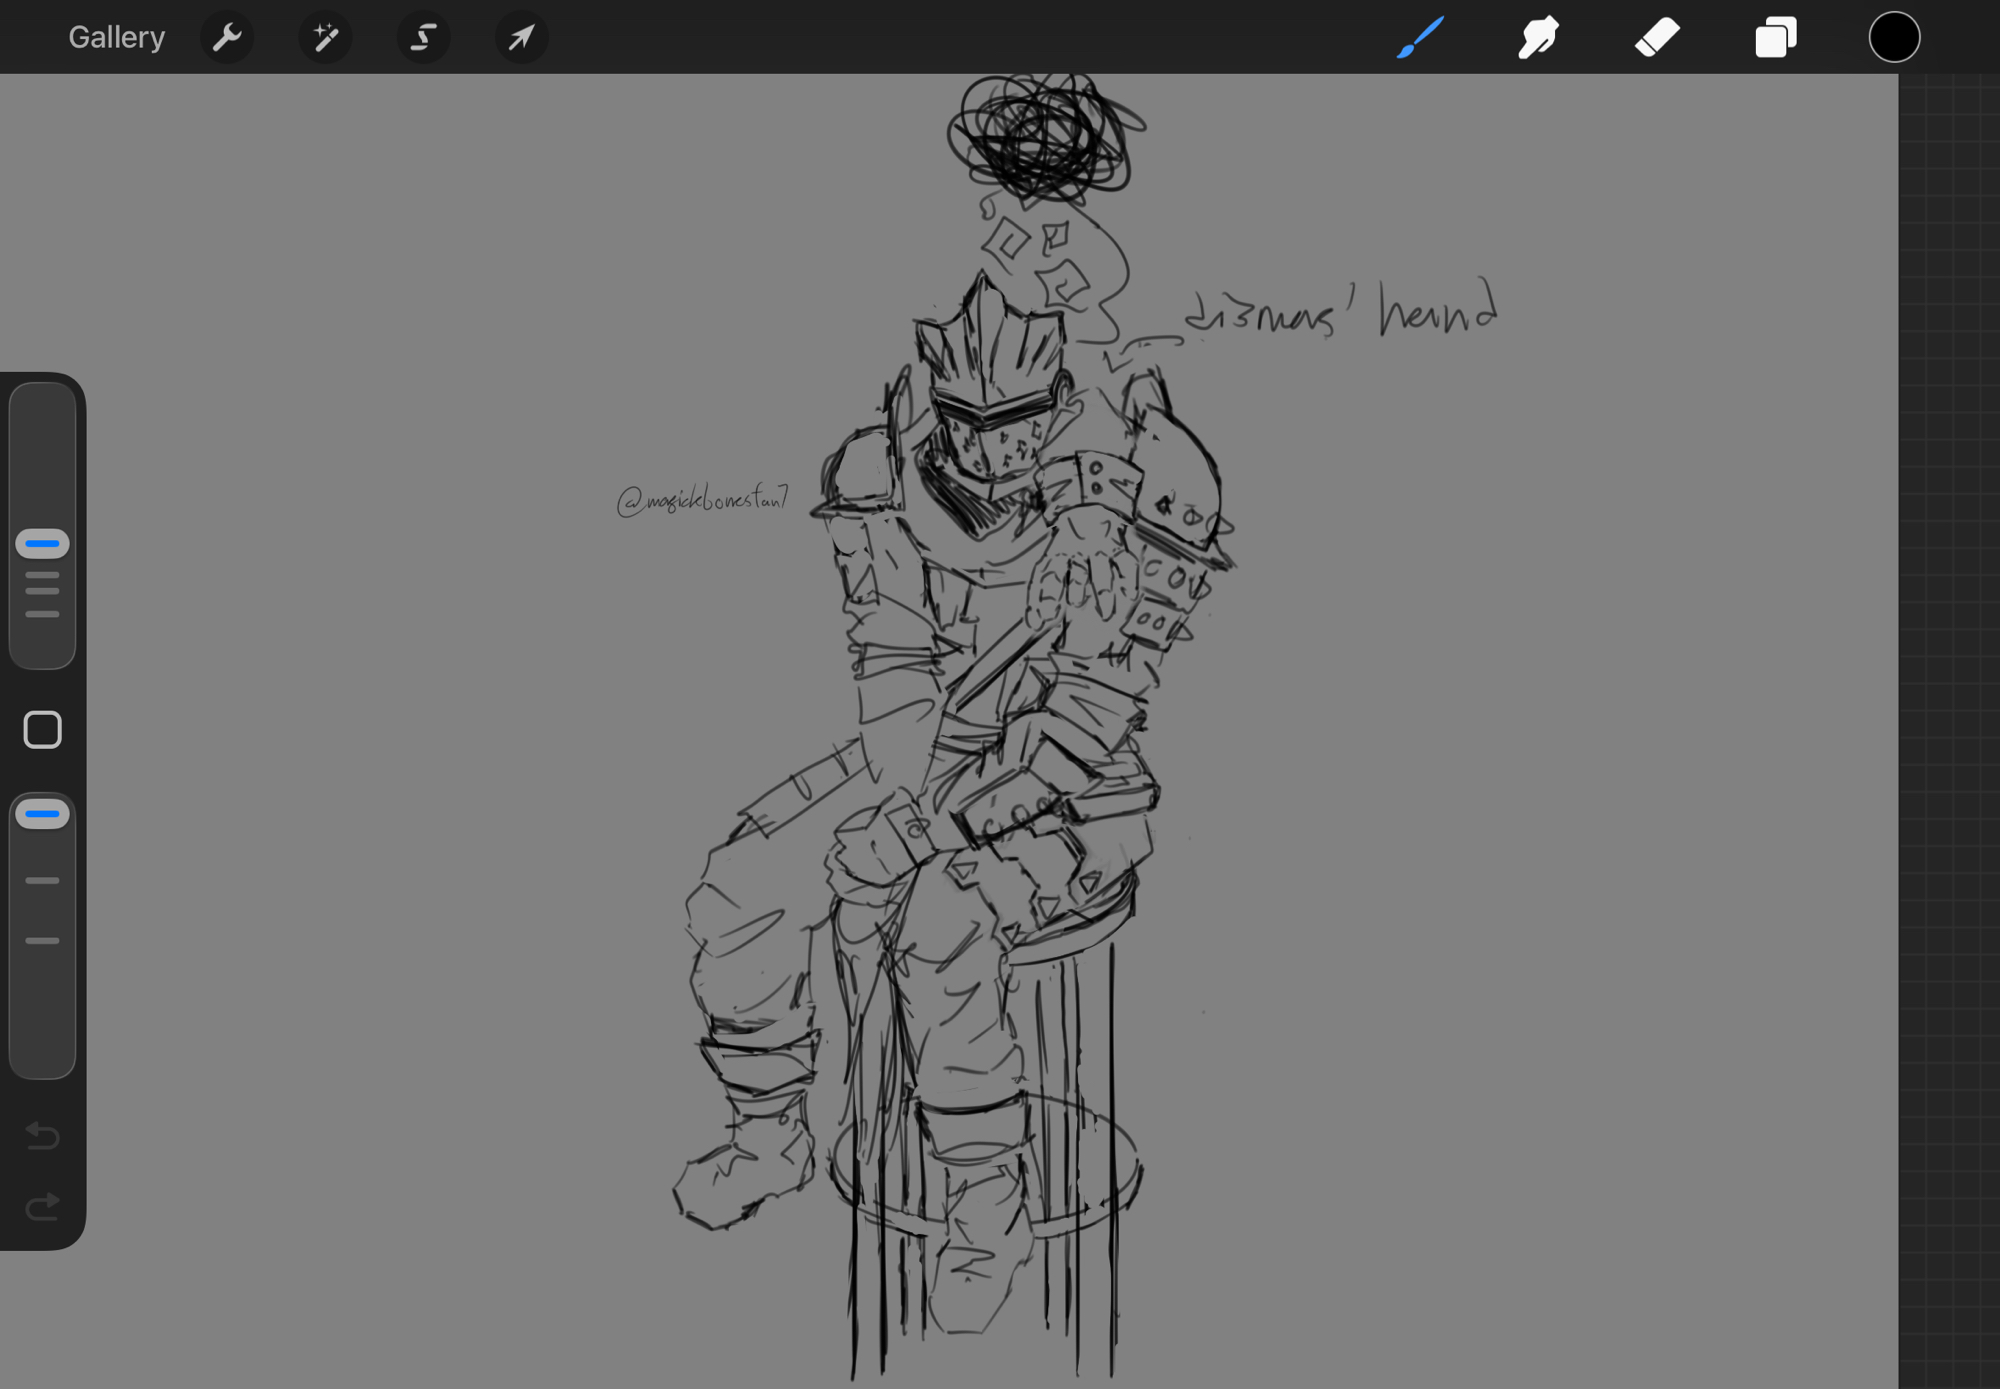Select the Eraser tool

(x=1656, y=38)
